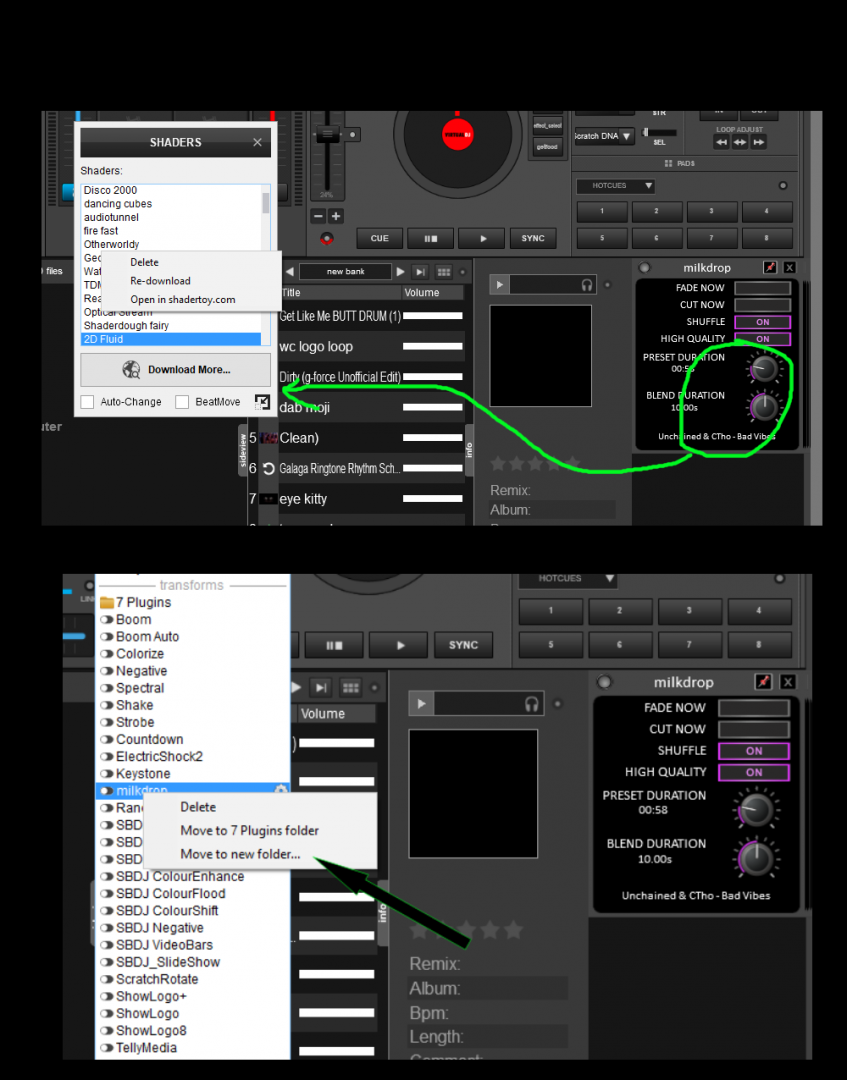847x1080 pixels.
Task: Click the pause-stop icon next to the CUE button
Action: (430, 238)
